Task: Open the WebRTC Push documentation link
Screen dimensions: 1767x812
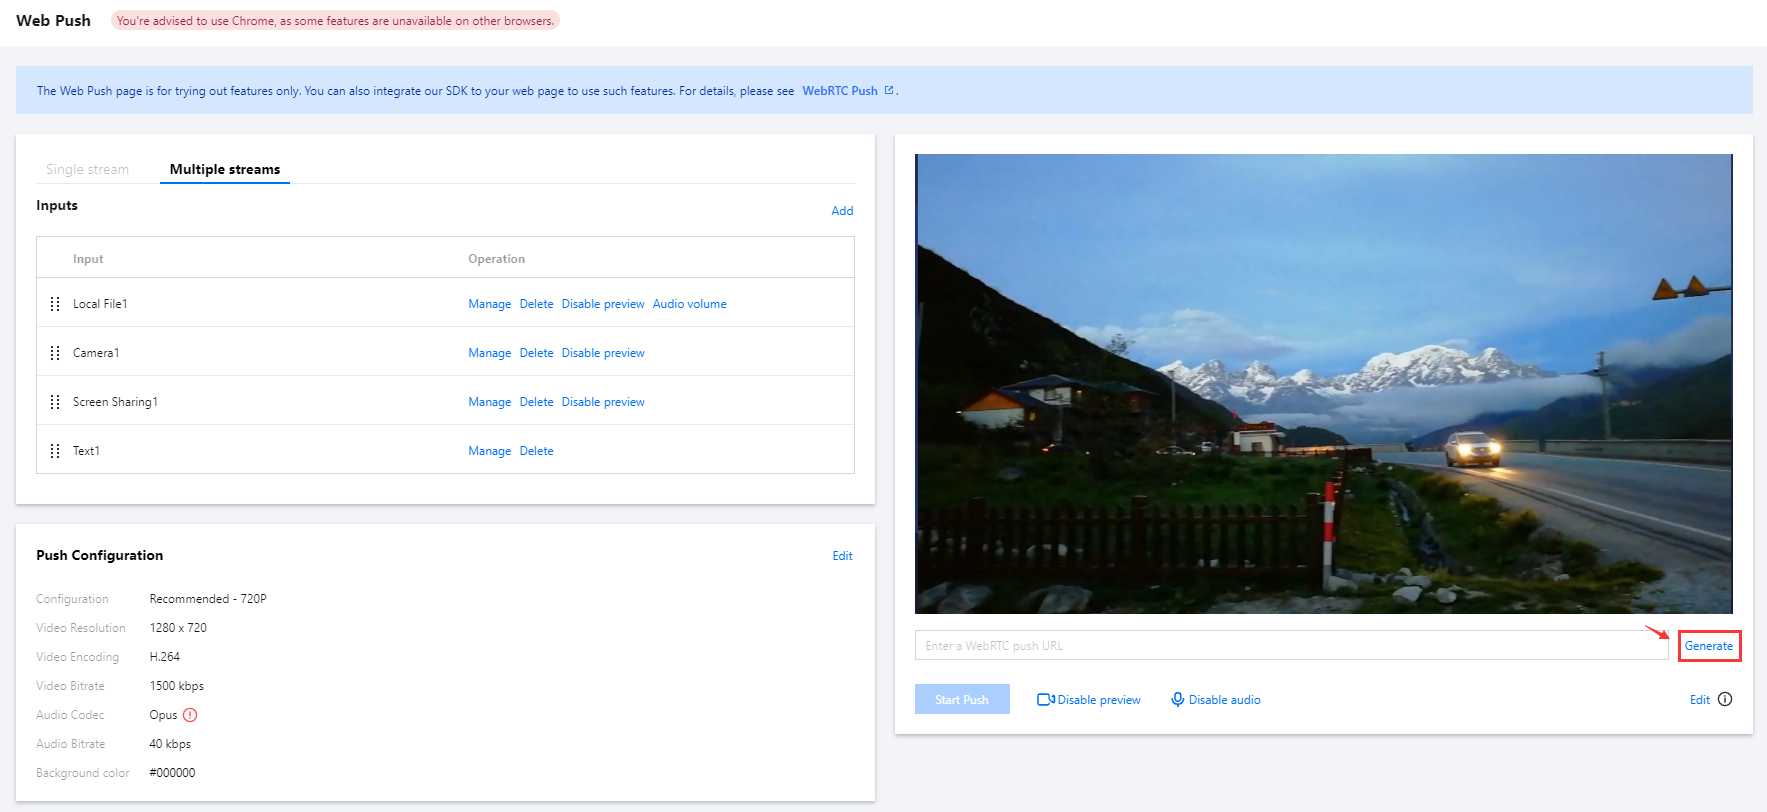Action: click(x=839, y=91)
